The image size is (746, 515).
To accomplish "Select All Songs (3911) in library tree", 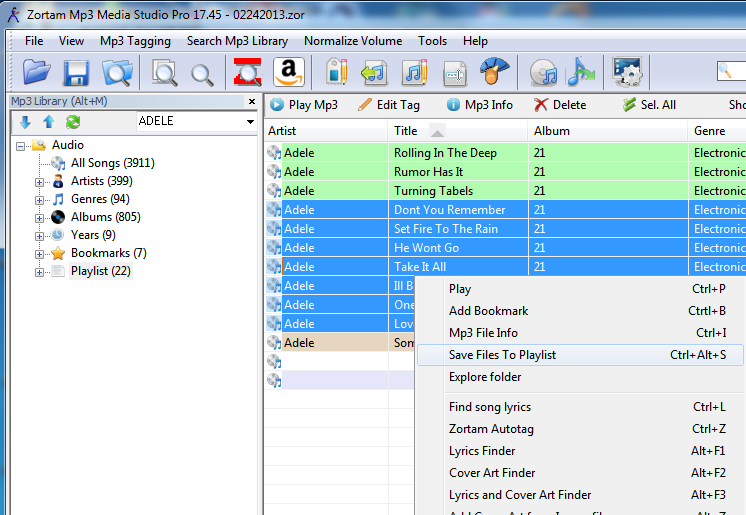I will pos(112,163).
